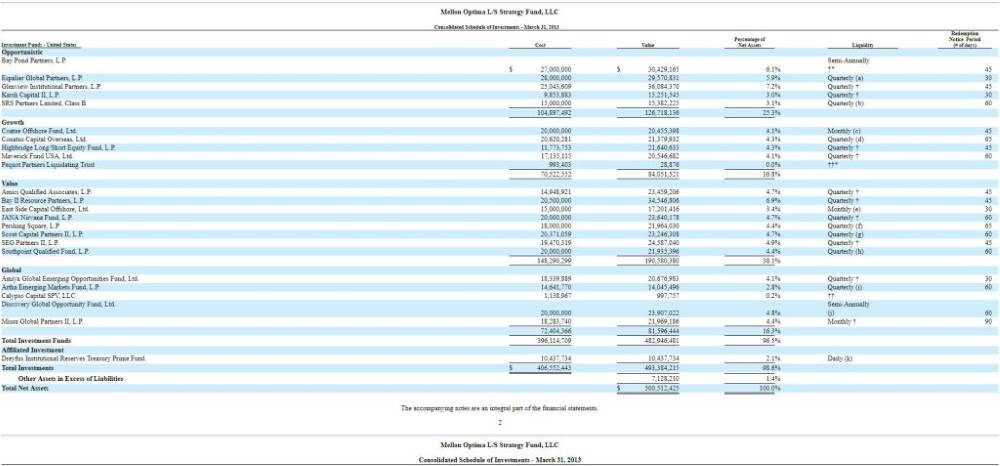The image size is (1000, 466).
Task: Select the '7,128,210' other assets value
Action: 665,379
